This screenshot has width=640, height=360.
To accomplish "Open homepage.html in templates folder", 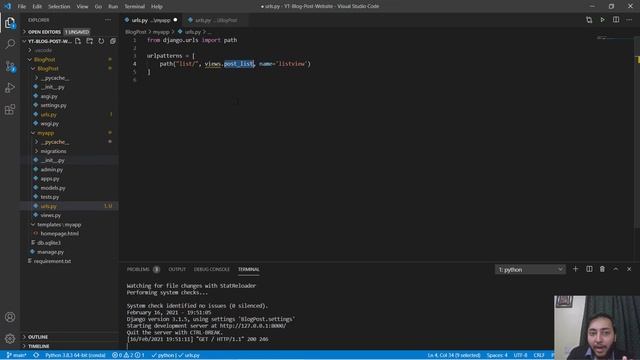I will coord(60,233).
